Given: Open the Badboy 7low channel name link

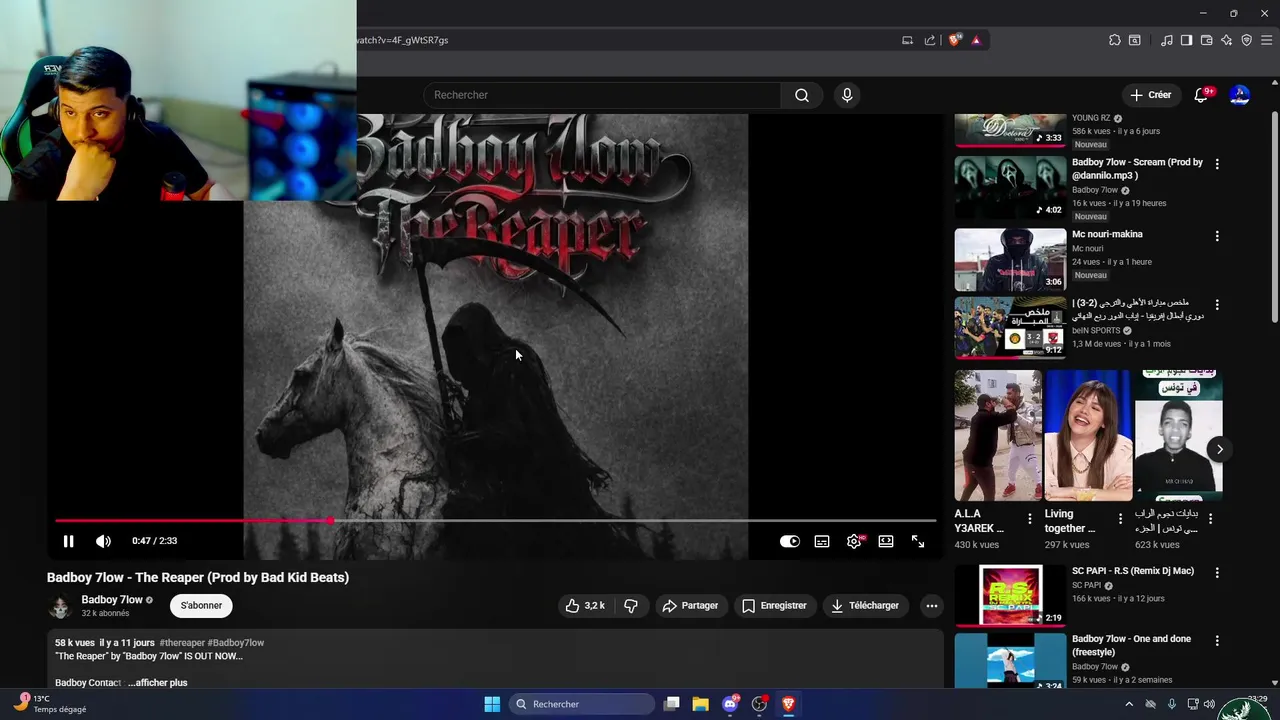Looking at the screenshot, I should tap(112, 600).
